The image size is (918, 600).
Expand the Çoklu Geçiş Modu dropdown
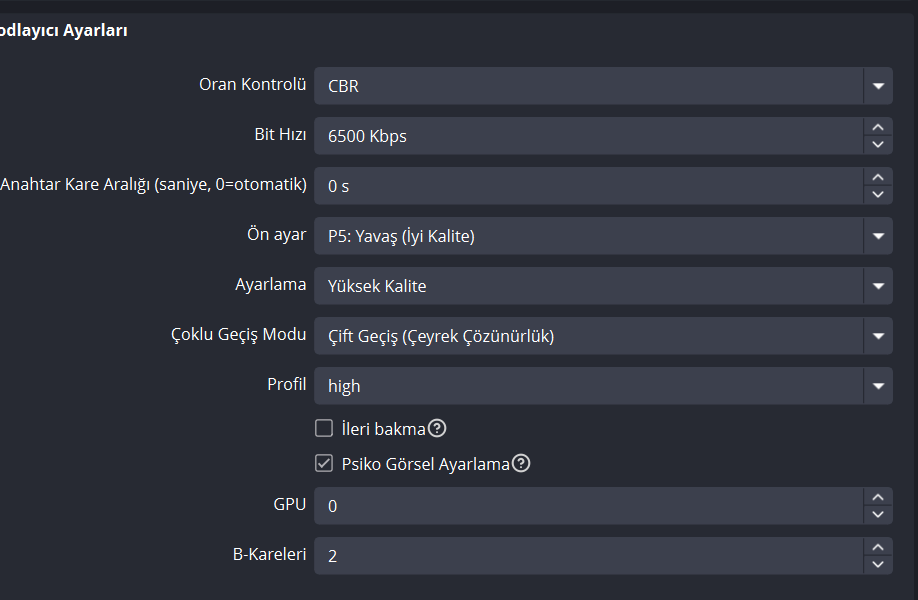[x=878, y=336]
